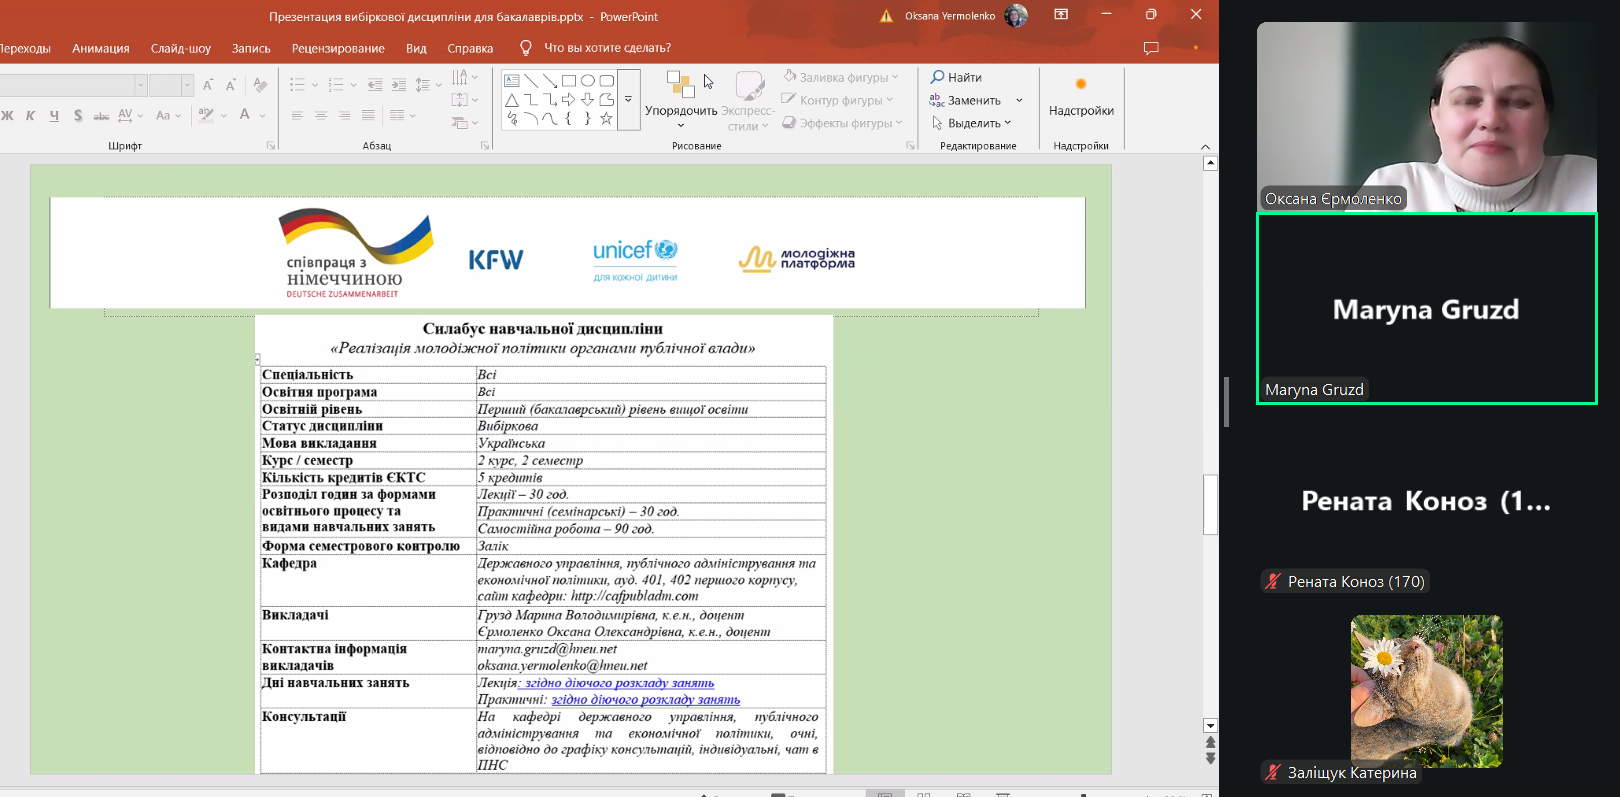The height and width of the screenshot is (797, 1620).
Task: Click the italic (К) formatting button
Action: pyautogui.click(x=30, y=116)
